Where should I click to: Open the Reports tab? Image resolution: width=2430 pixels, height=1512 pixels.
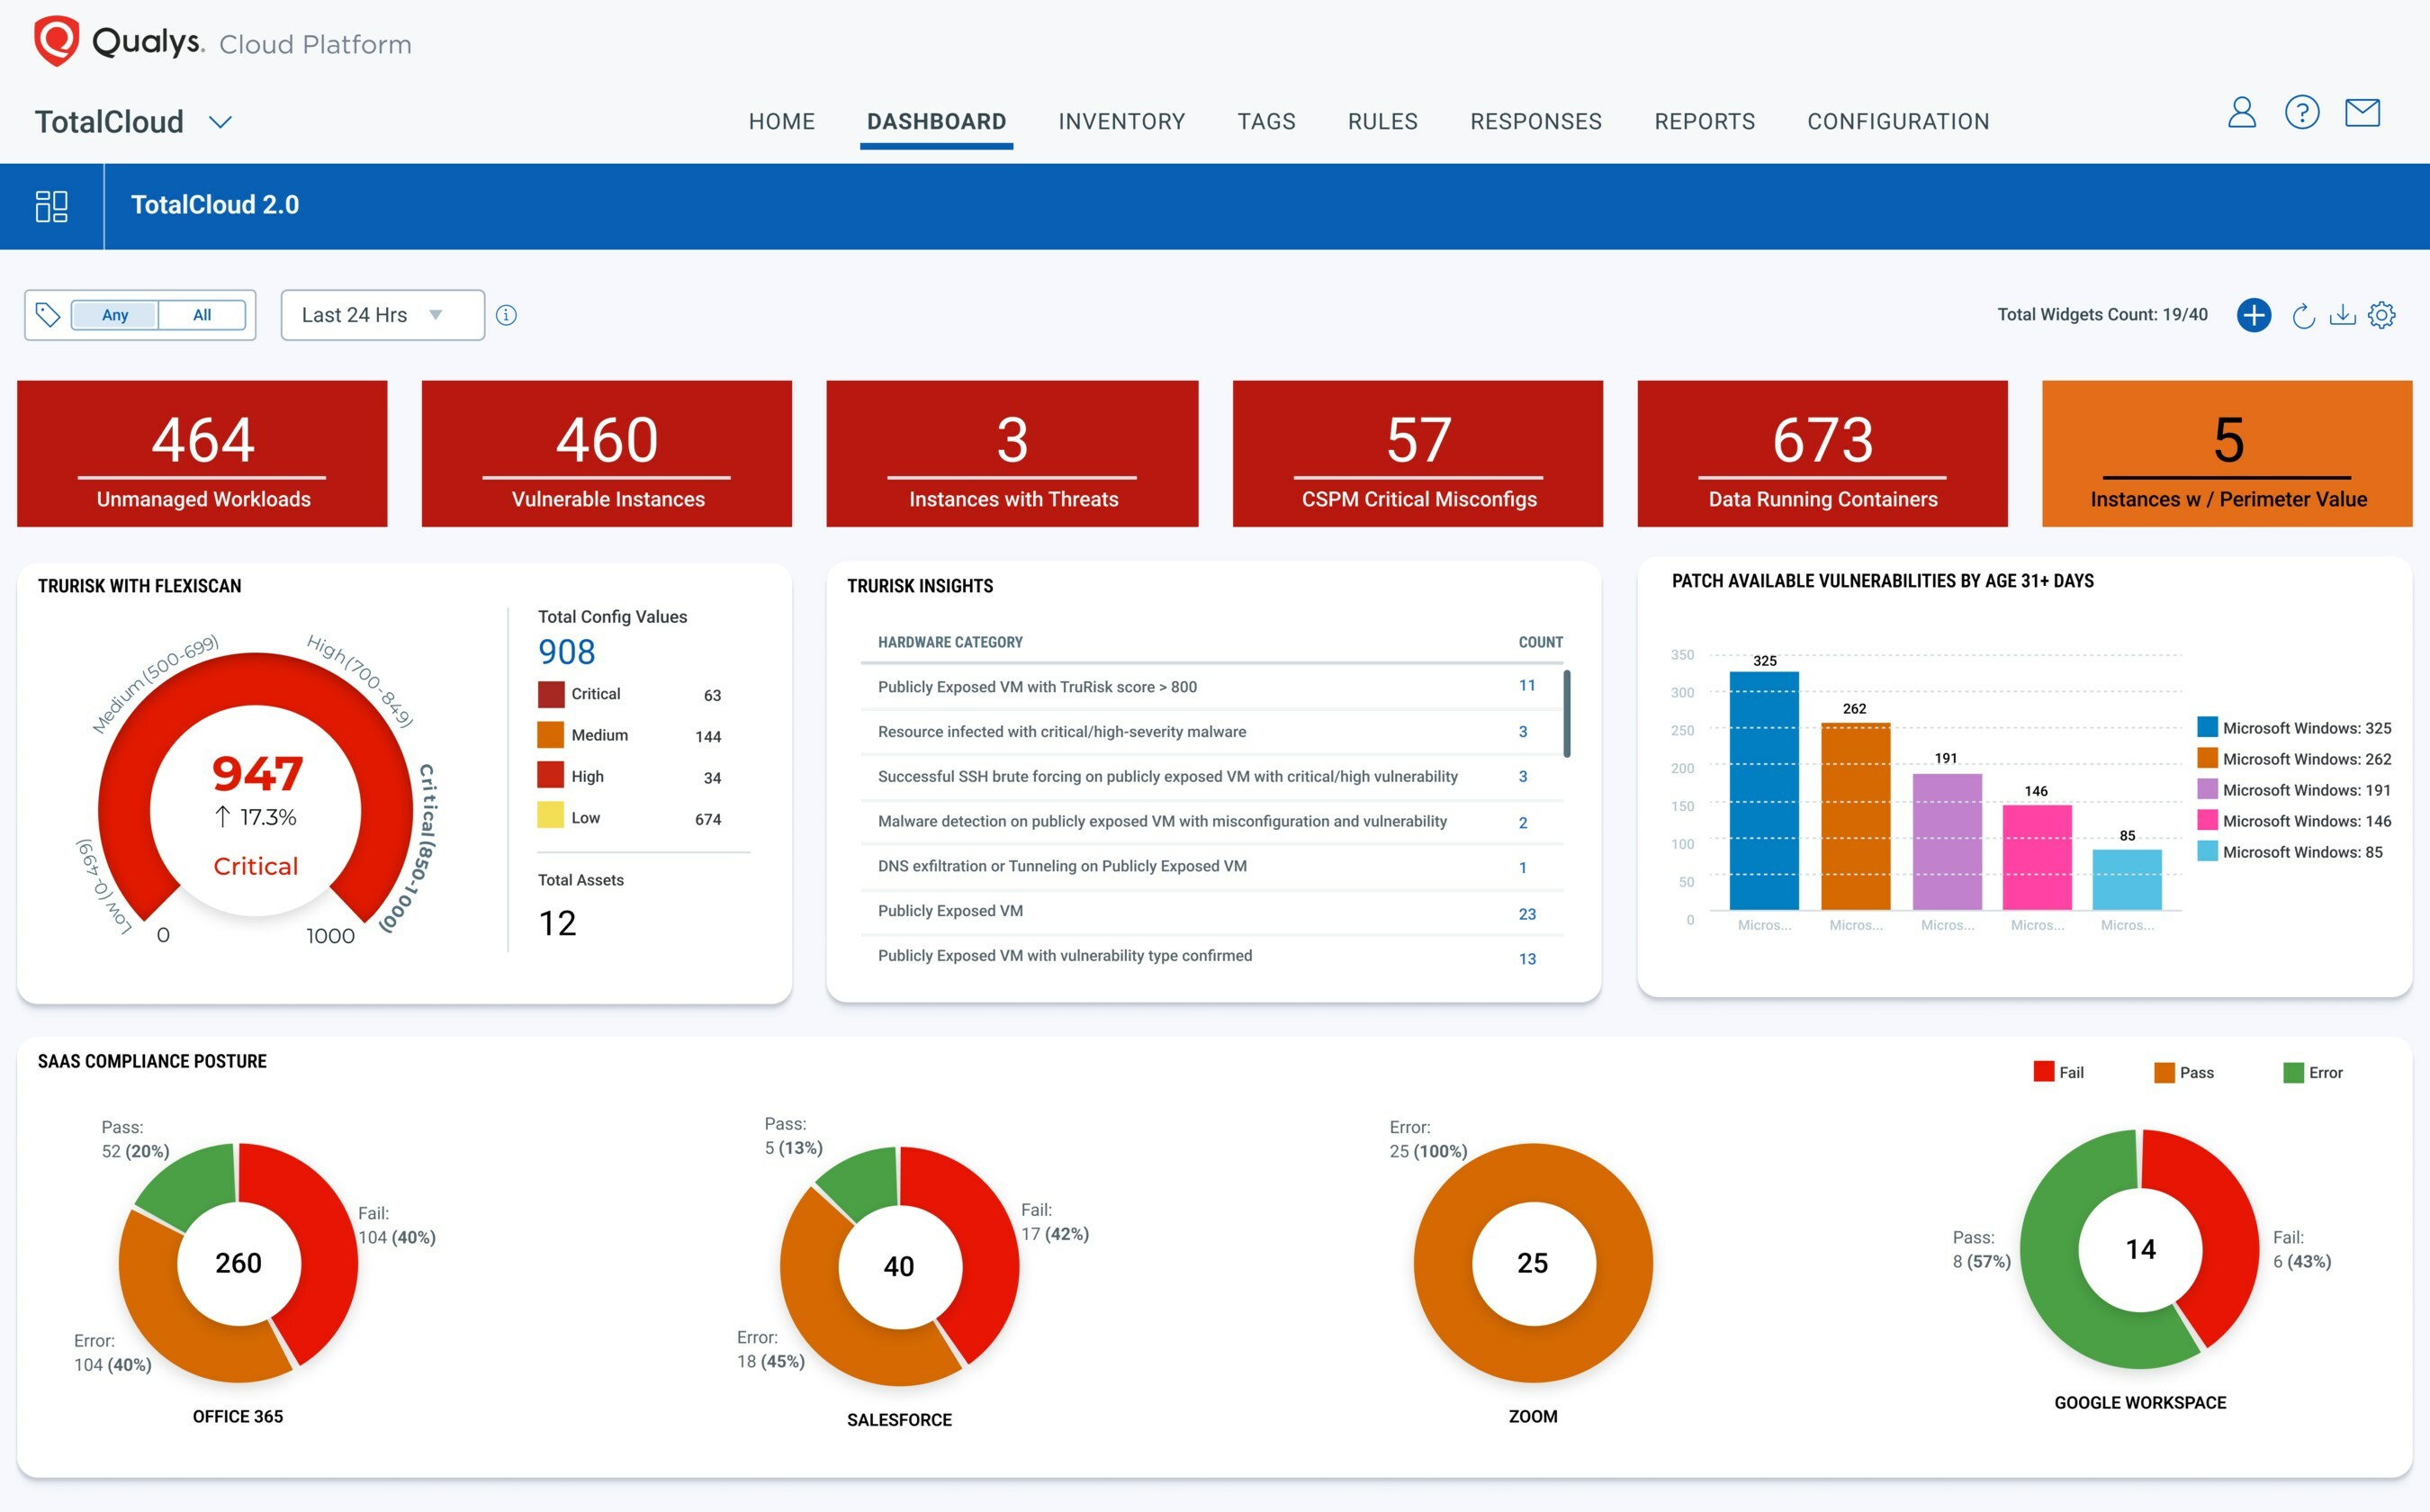(1704, 122)
